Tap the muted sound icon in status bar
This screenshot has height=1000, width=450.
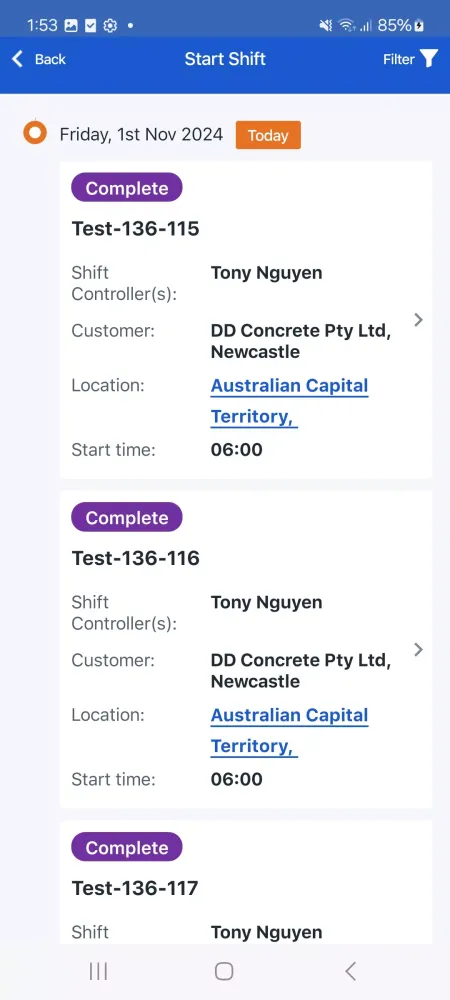326,26
